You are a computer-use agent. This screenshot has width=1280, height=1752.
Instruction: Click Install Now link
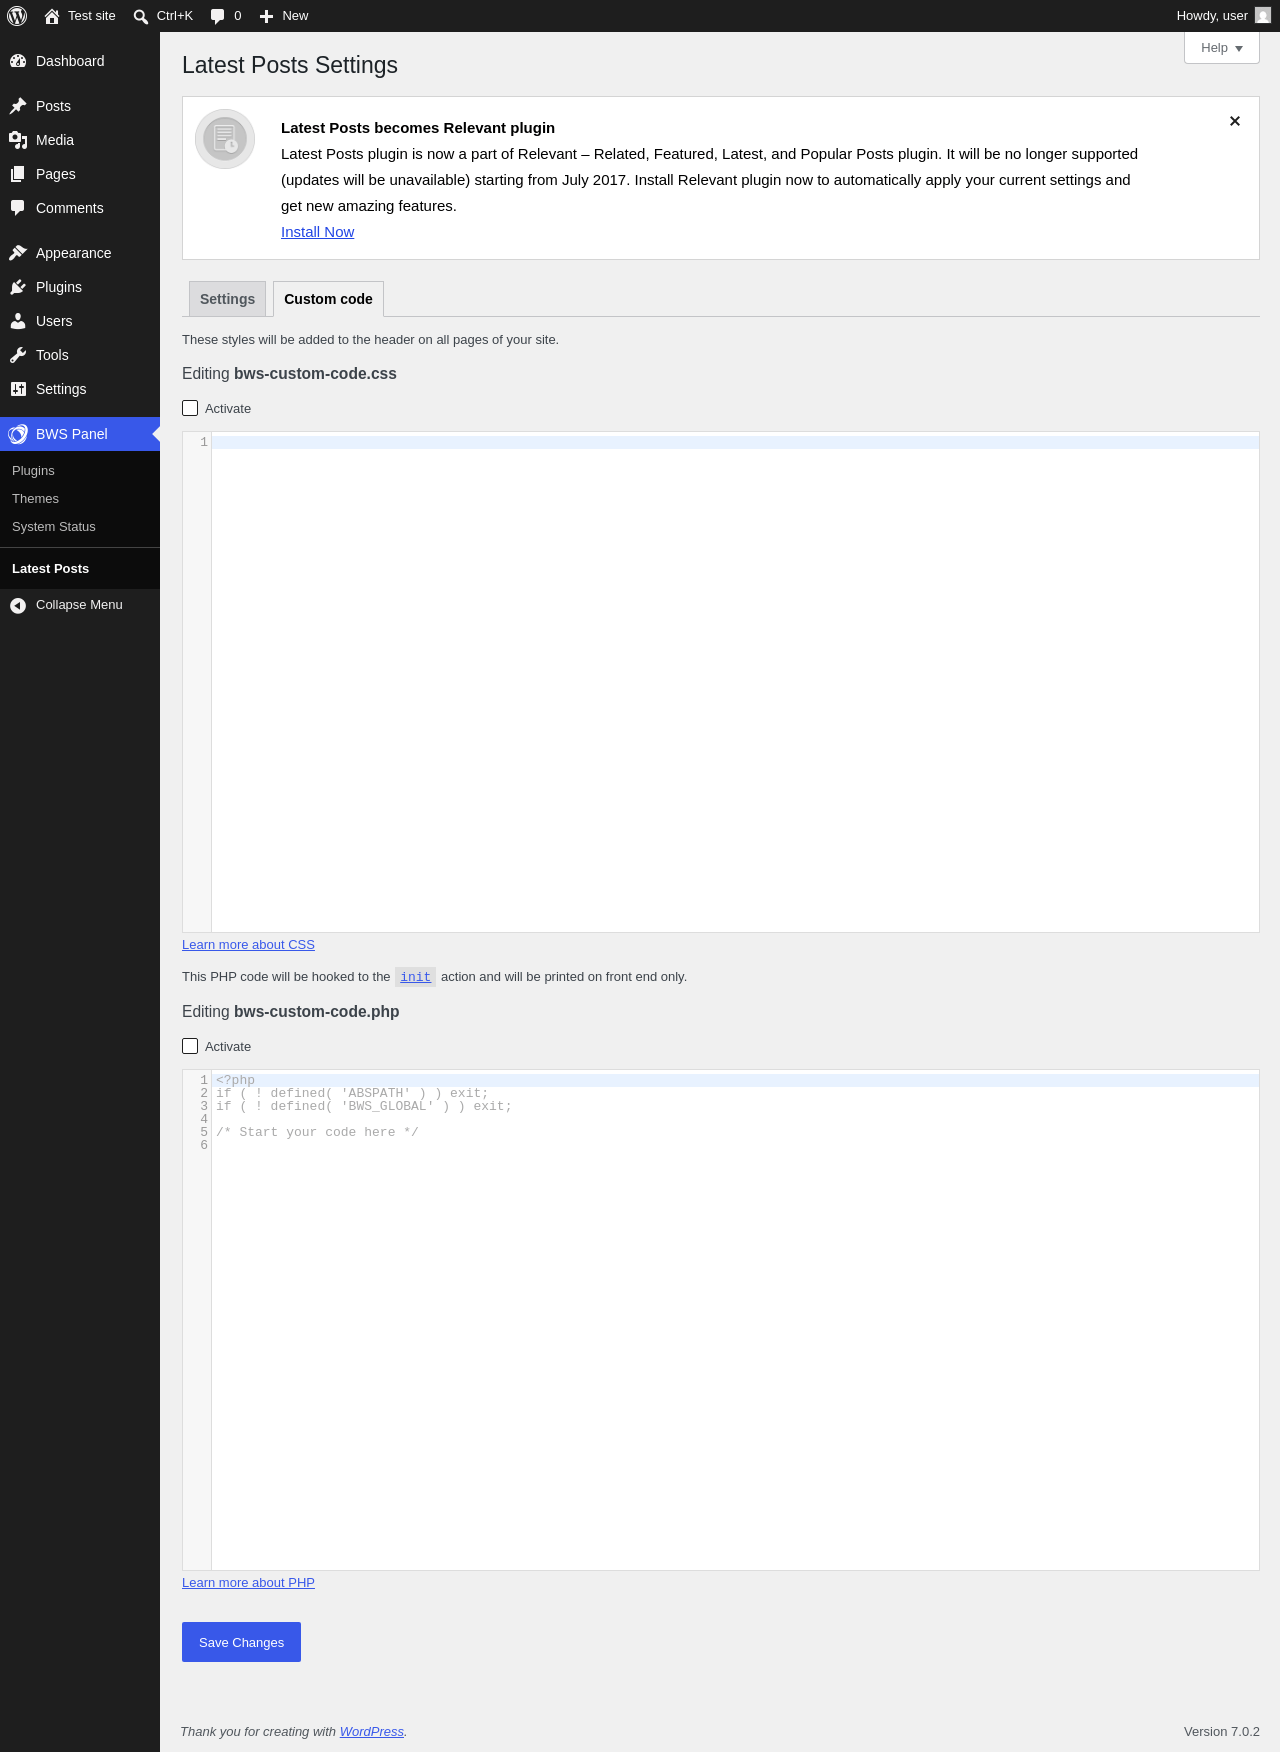(317, 232)
